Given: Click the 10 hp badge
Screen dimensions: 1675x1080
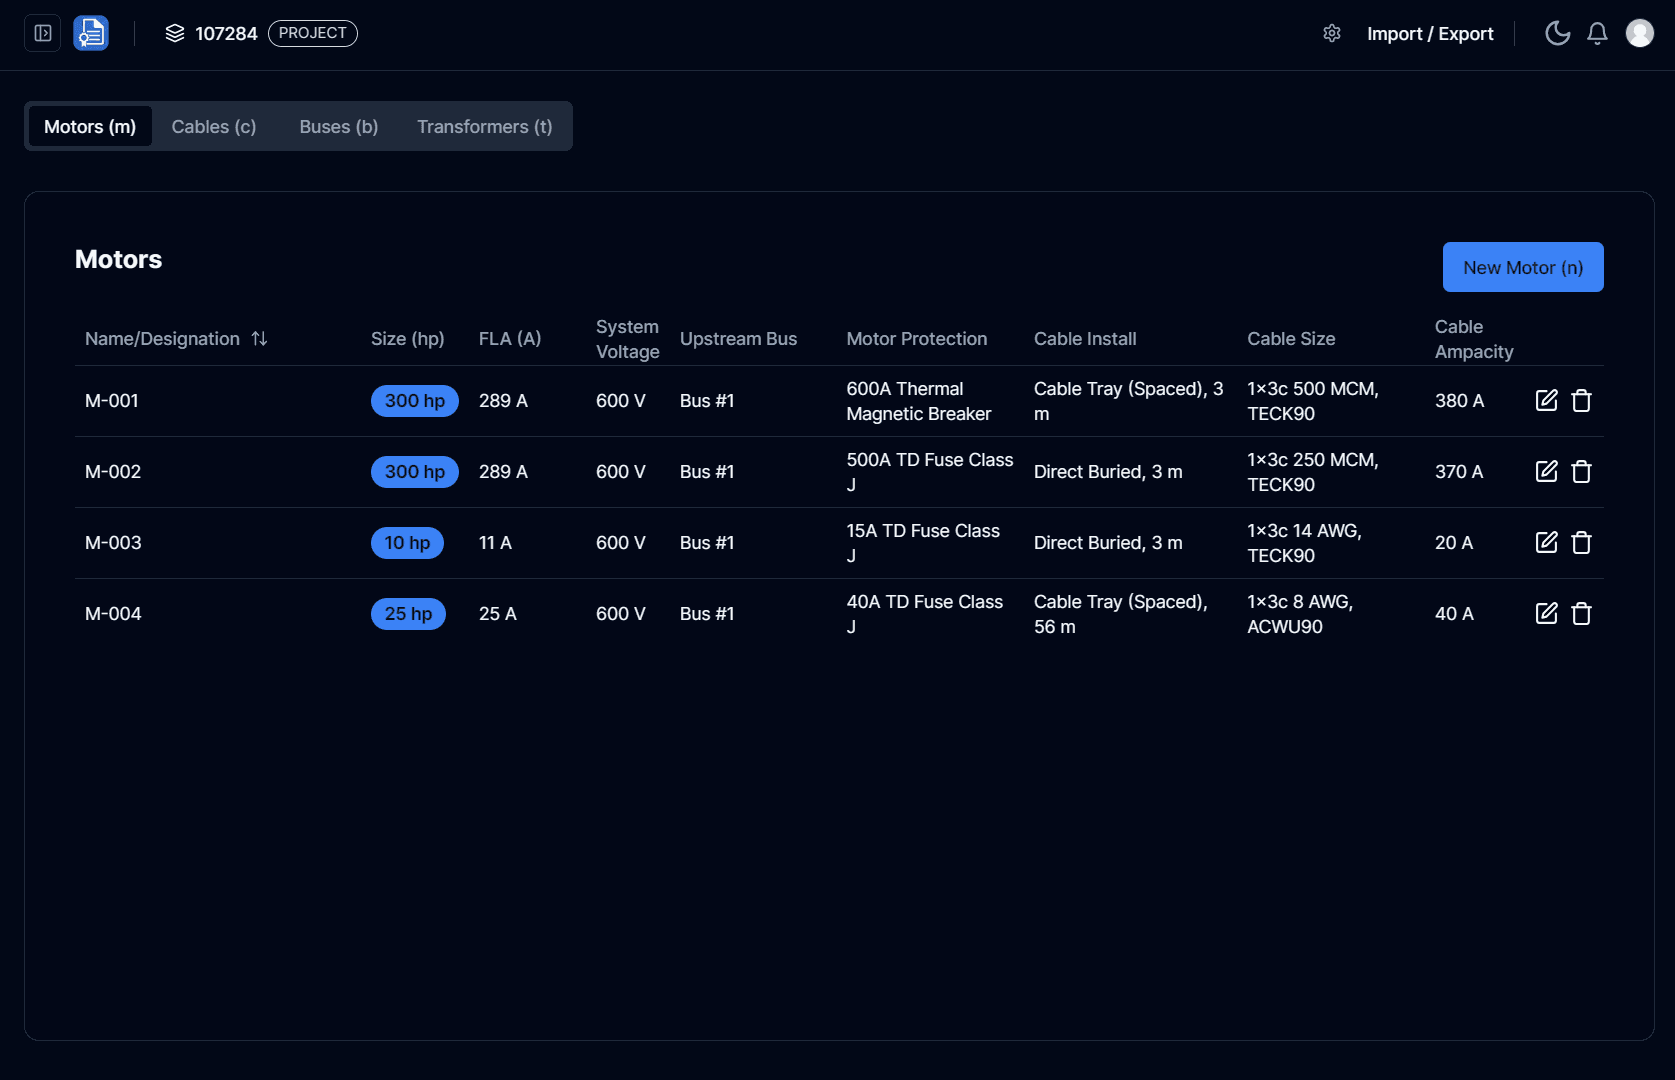Looking at the screenshot, I should (x=407, y=543).
